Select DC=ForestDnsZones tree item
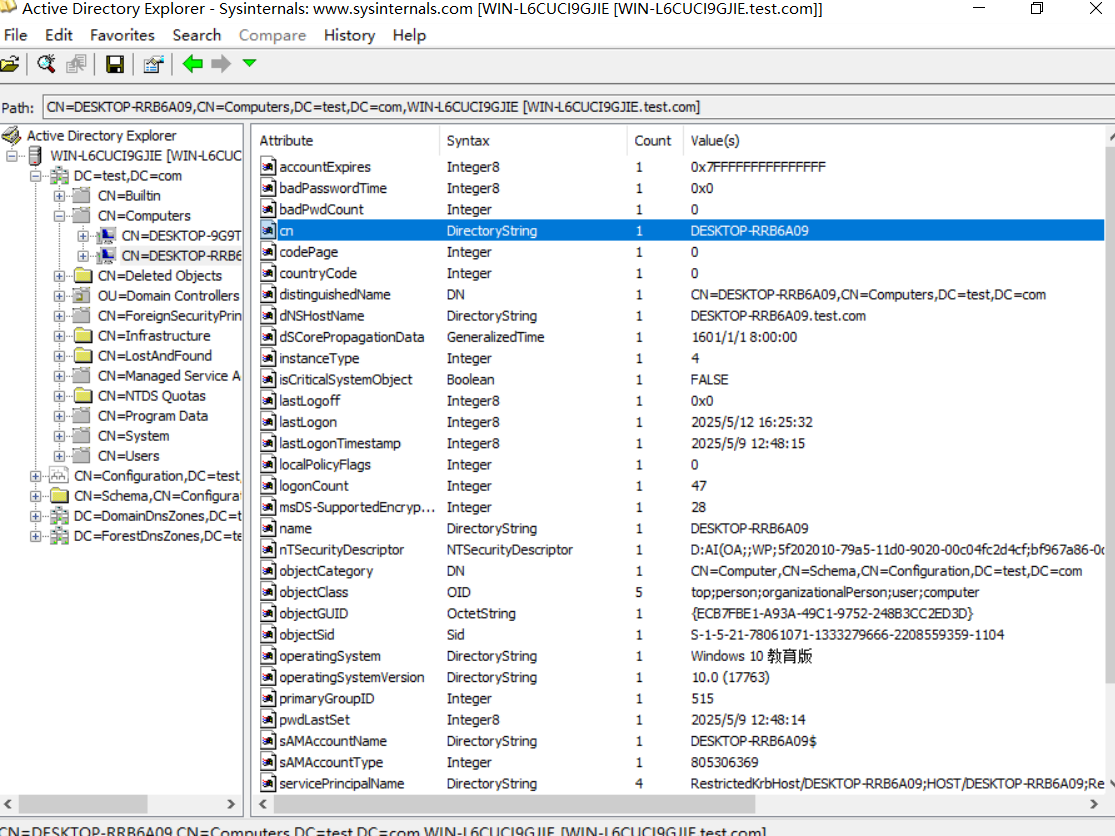This screenshot has height=836, width=1115. pyautogui.click(x=157, y=536)
